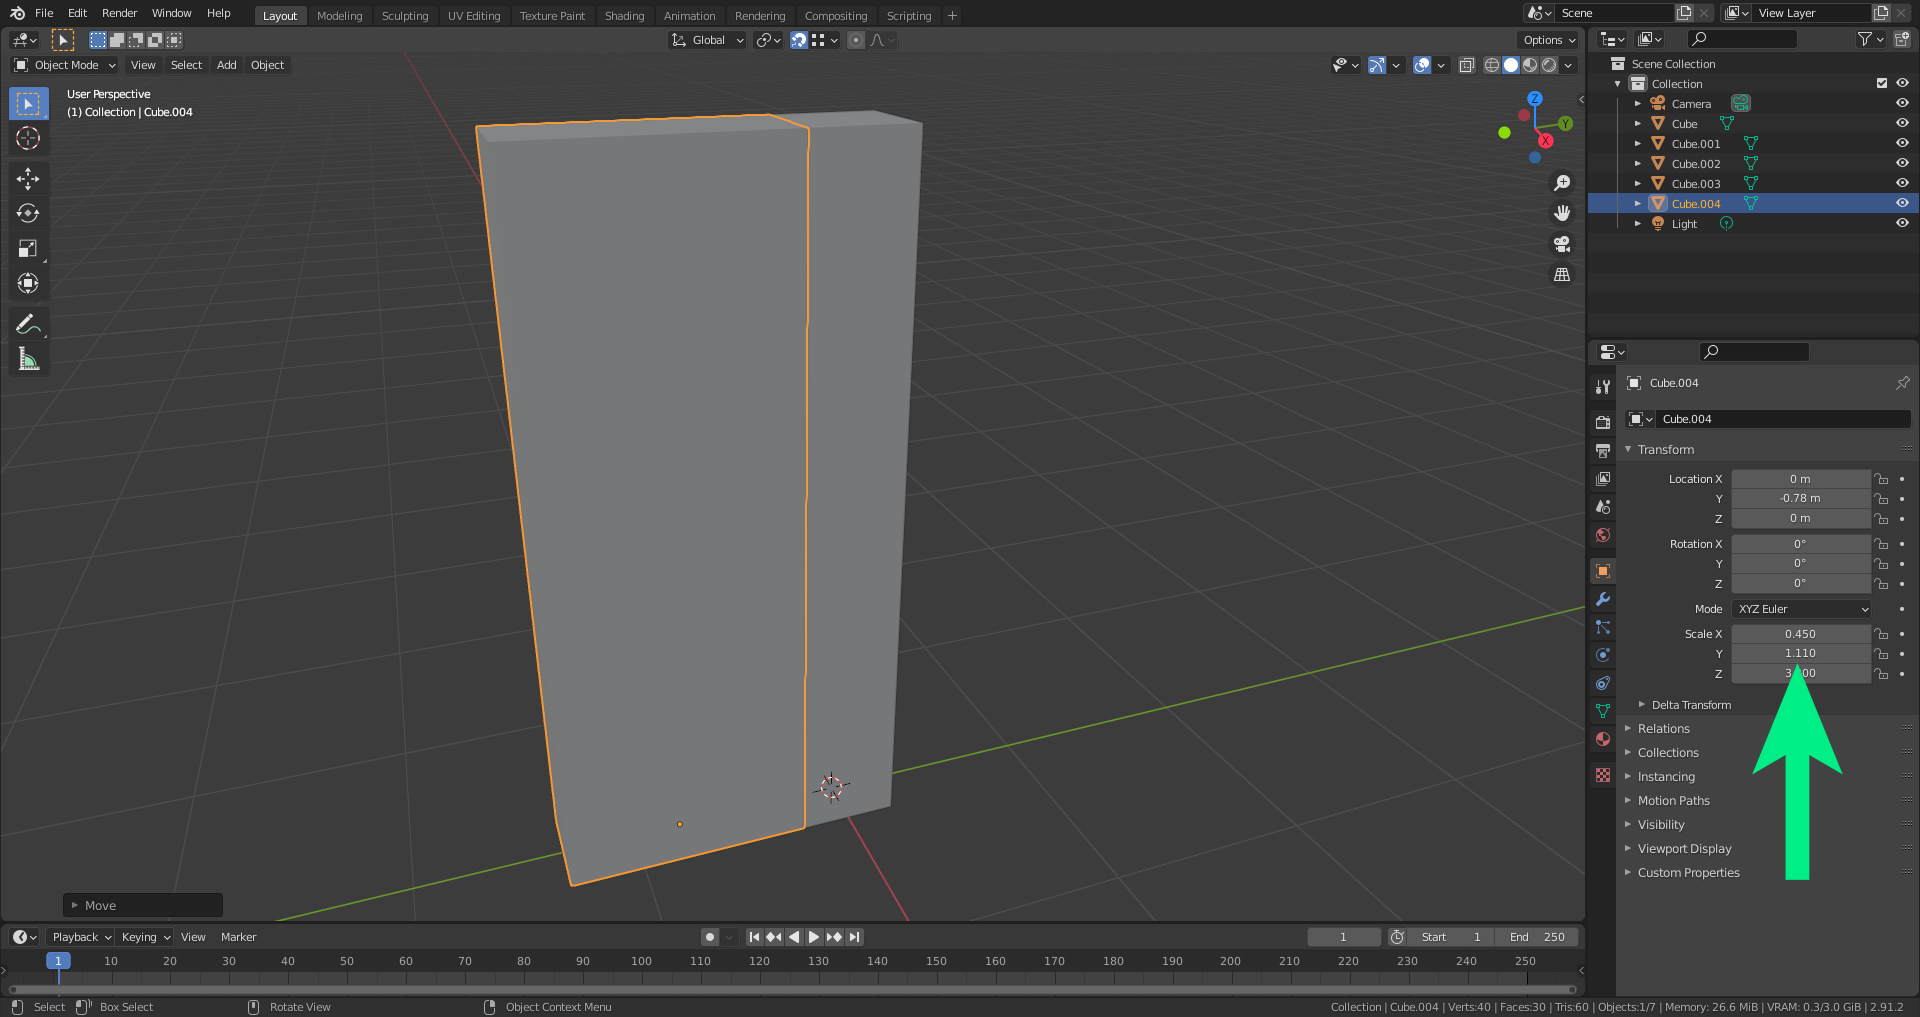1920x1017 pixels.
Task: Hide Cube.004 using its eye icon
Action: click(1901, 203)
